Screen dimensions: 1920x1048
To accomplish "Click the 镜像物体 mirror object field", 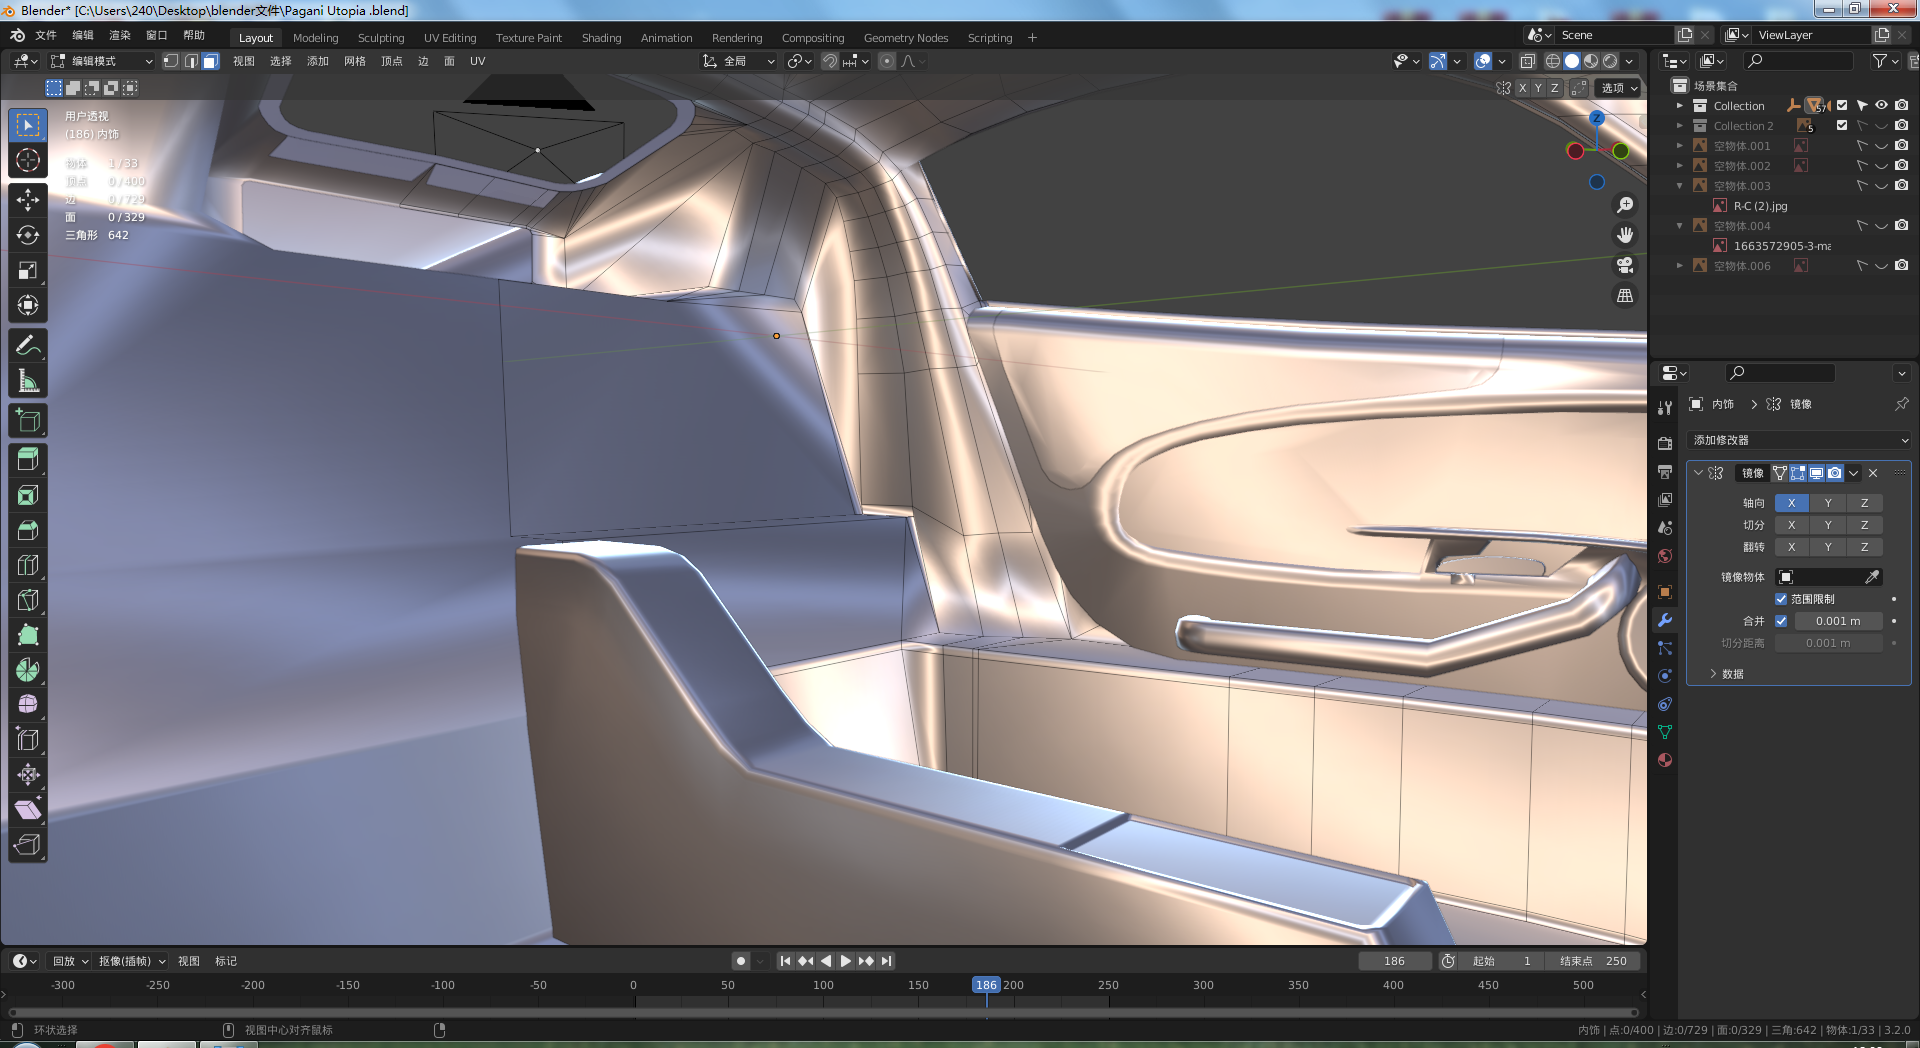I will [1820, 577].
